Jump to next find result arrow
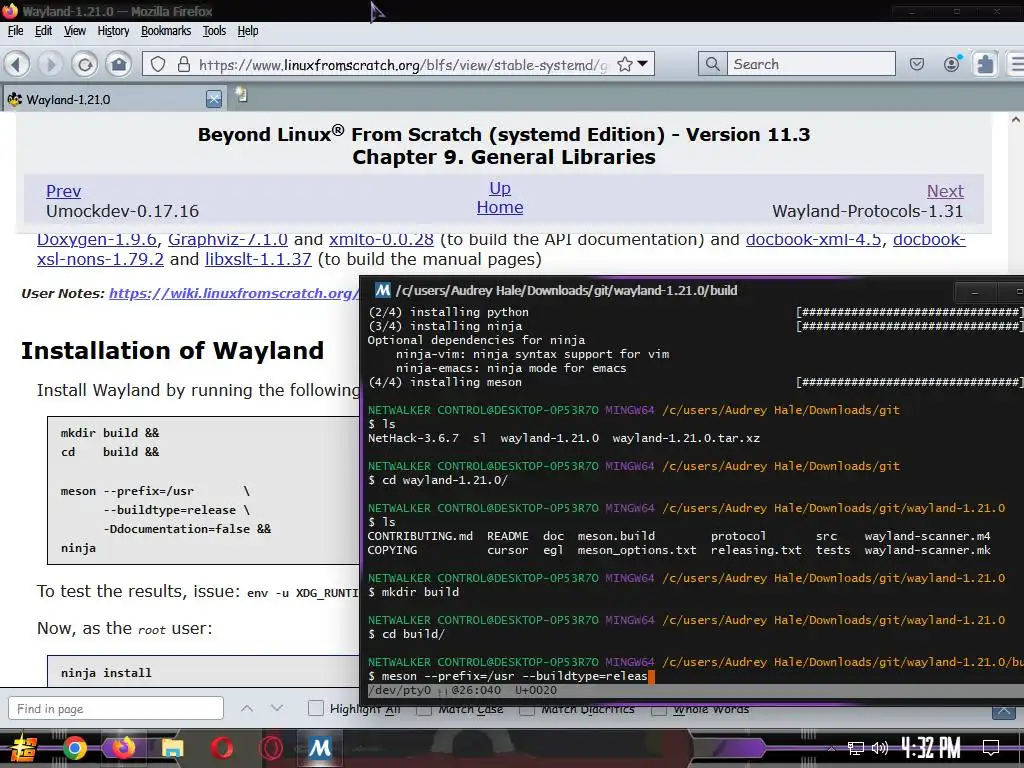Screen dimensions: 1024x768 coord(277,708)
